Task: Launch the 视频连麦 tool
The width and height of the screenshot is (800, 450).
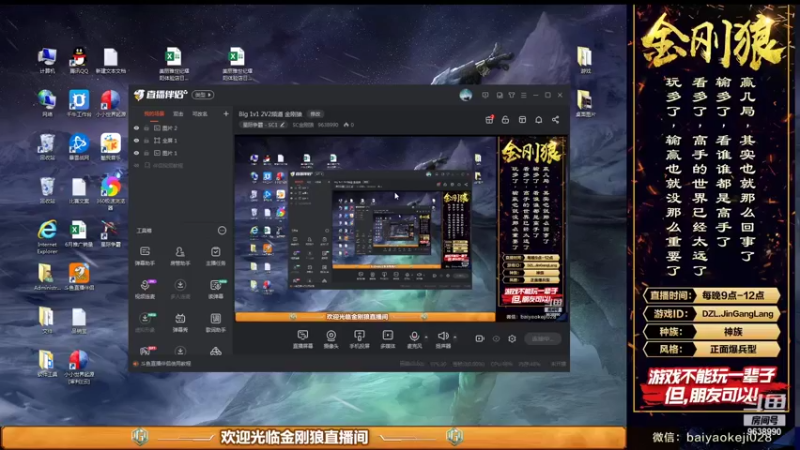Action: click(x=145, y=289)
